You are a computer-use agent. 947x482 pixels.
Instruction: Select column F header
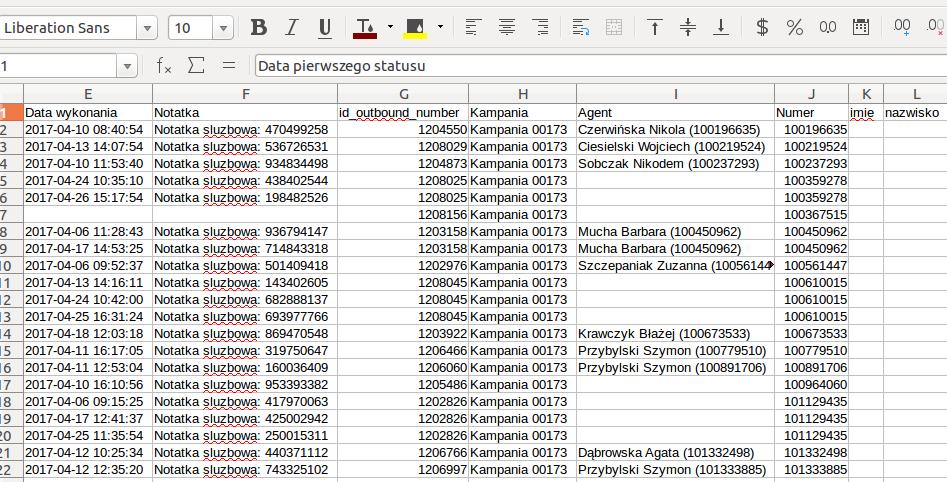pos(245,94)
